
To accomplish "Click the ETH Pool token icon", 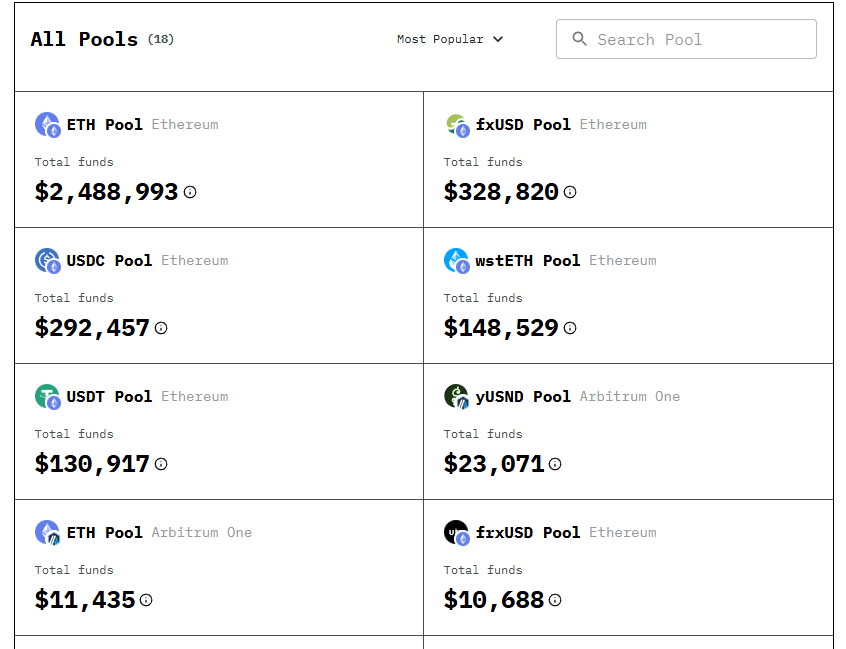I will 48,124.
